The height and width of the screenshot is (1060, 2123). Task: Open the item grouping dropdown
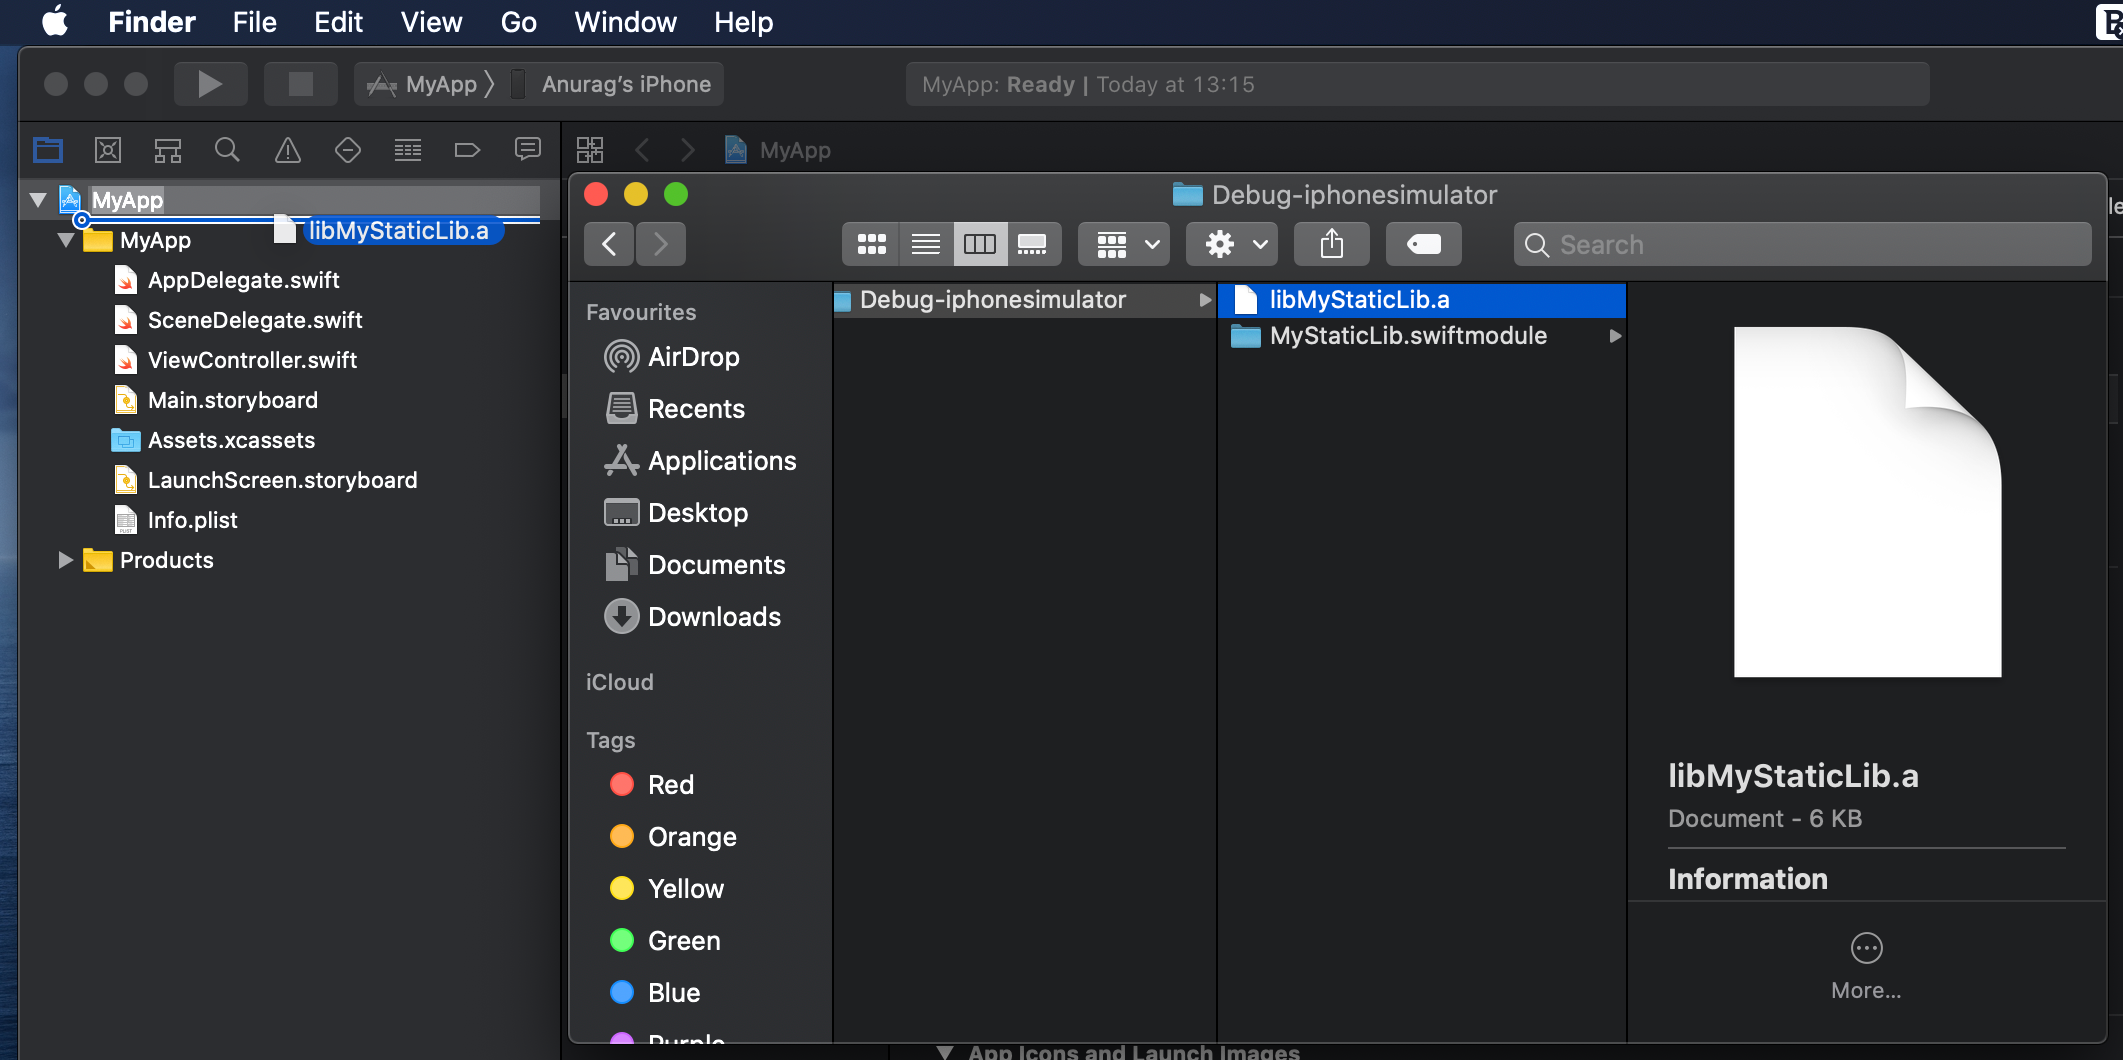1123,243
